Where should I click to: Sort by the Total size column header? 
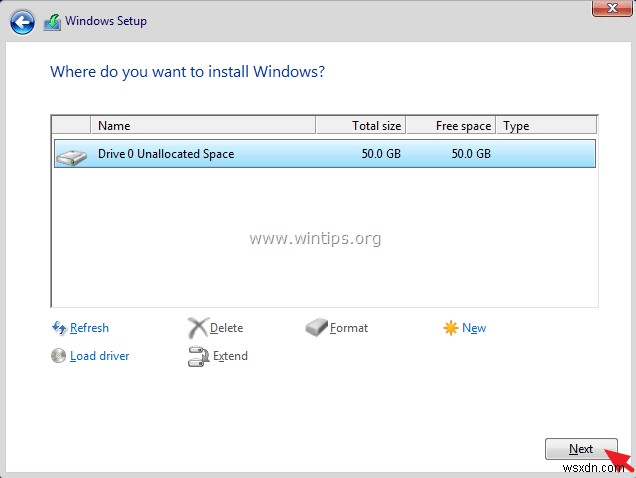click(361, 125)
